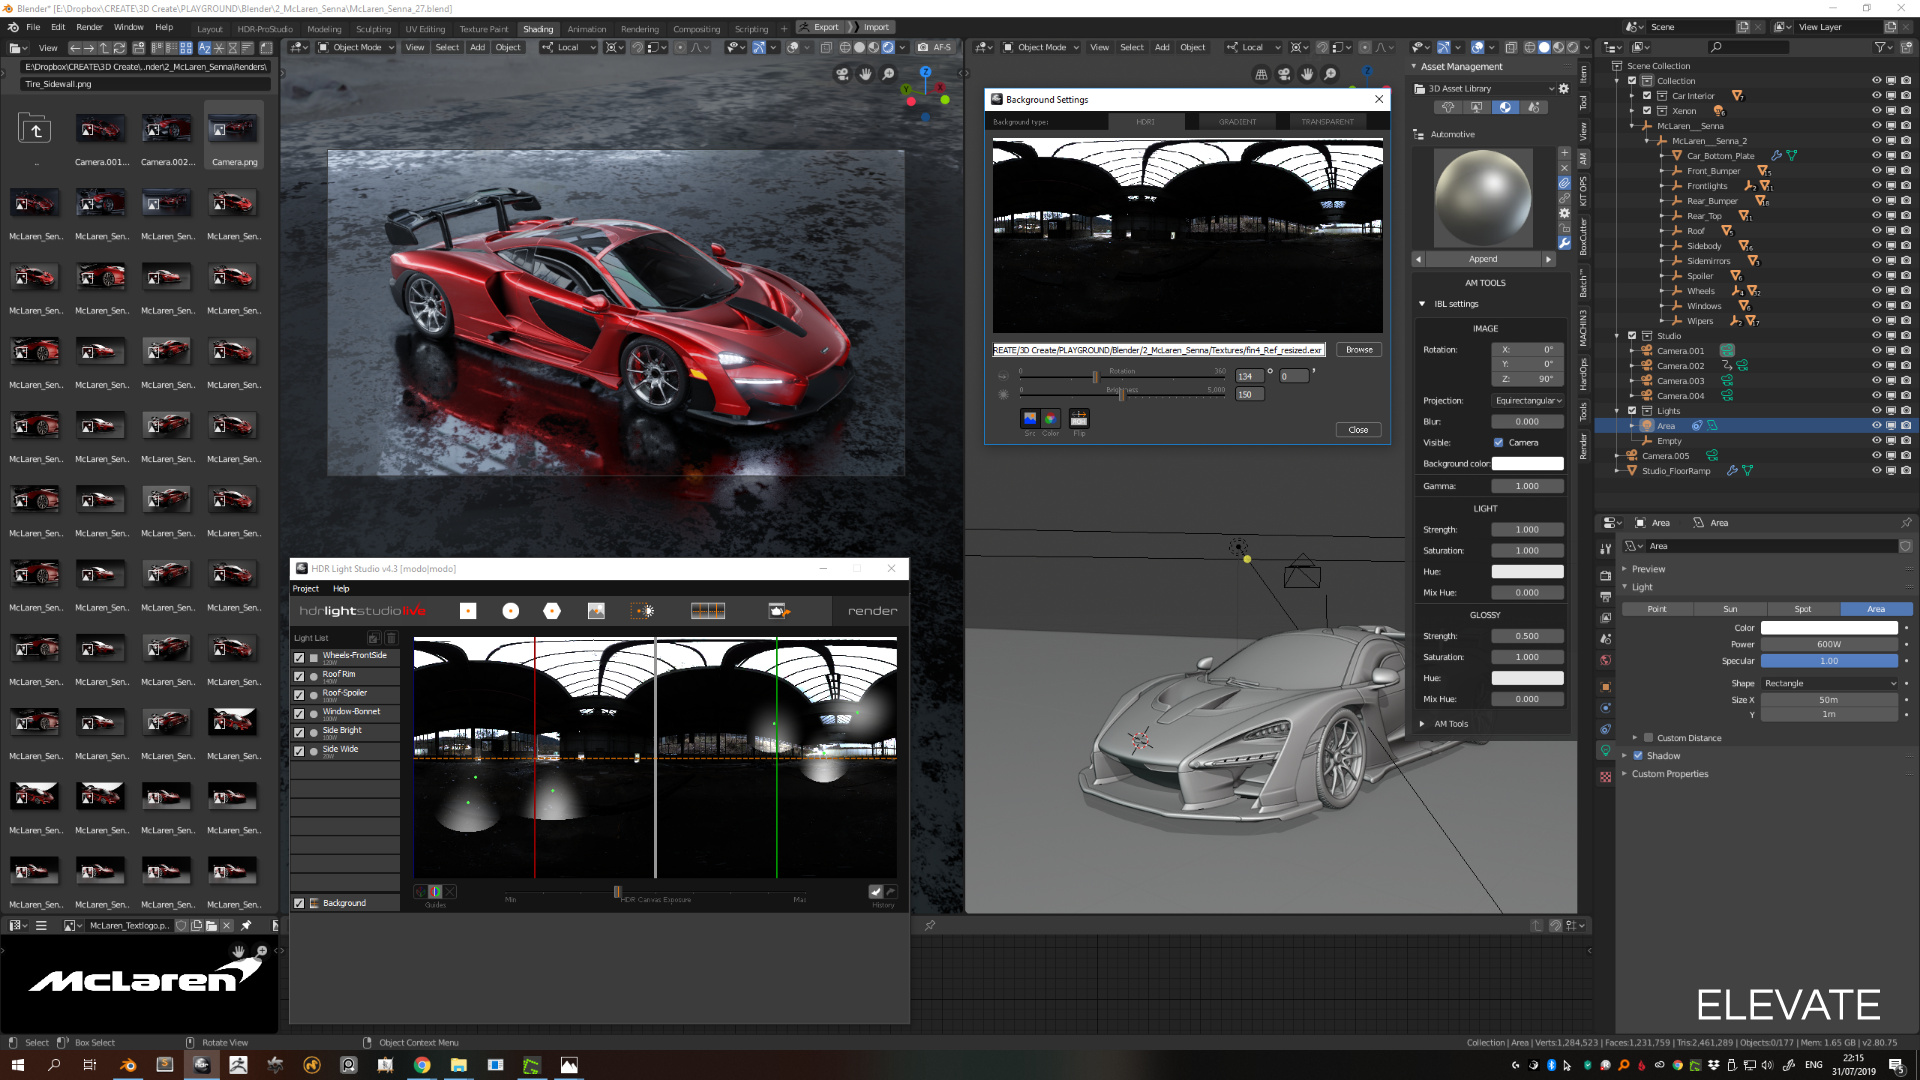Select the Color wheel icon in Background Settings
The width and height of the screenshot is (1920, 1080).
pos(1050,419)
